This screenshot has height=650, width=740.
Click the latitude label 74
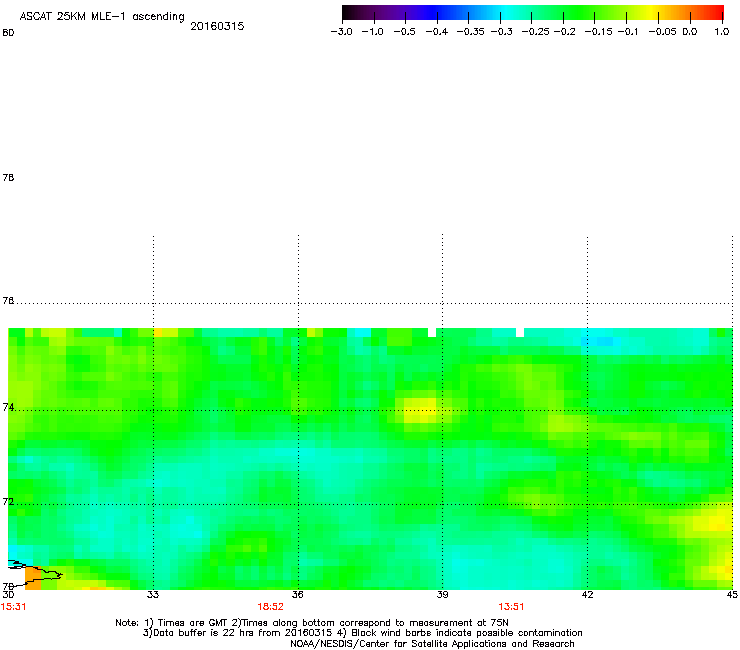click(8, 407)
